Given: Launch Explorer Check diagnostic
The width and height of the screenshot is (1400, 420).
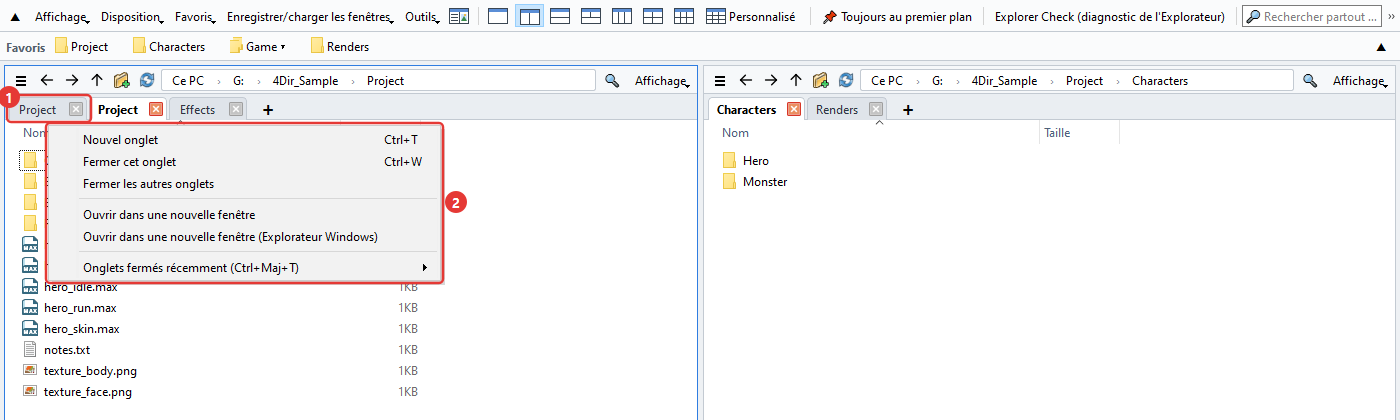Looking at the screenshot, I should click(x=1109, y=16).
